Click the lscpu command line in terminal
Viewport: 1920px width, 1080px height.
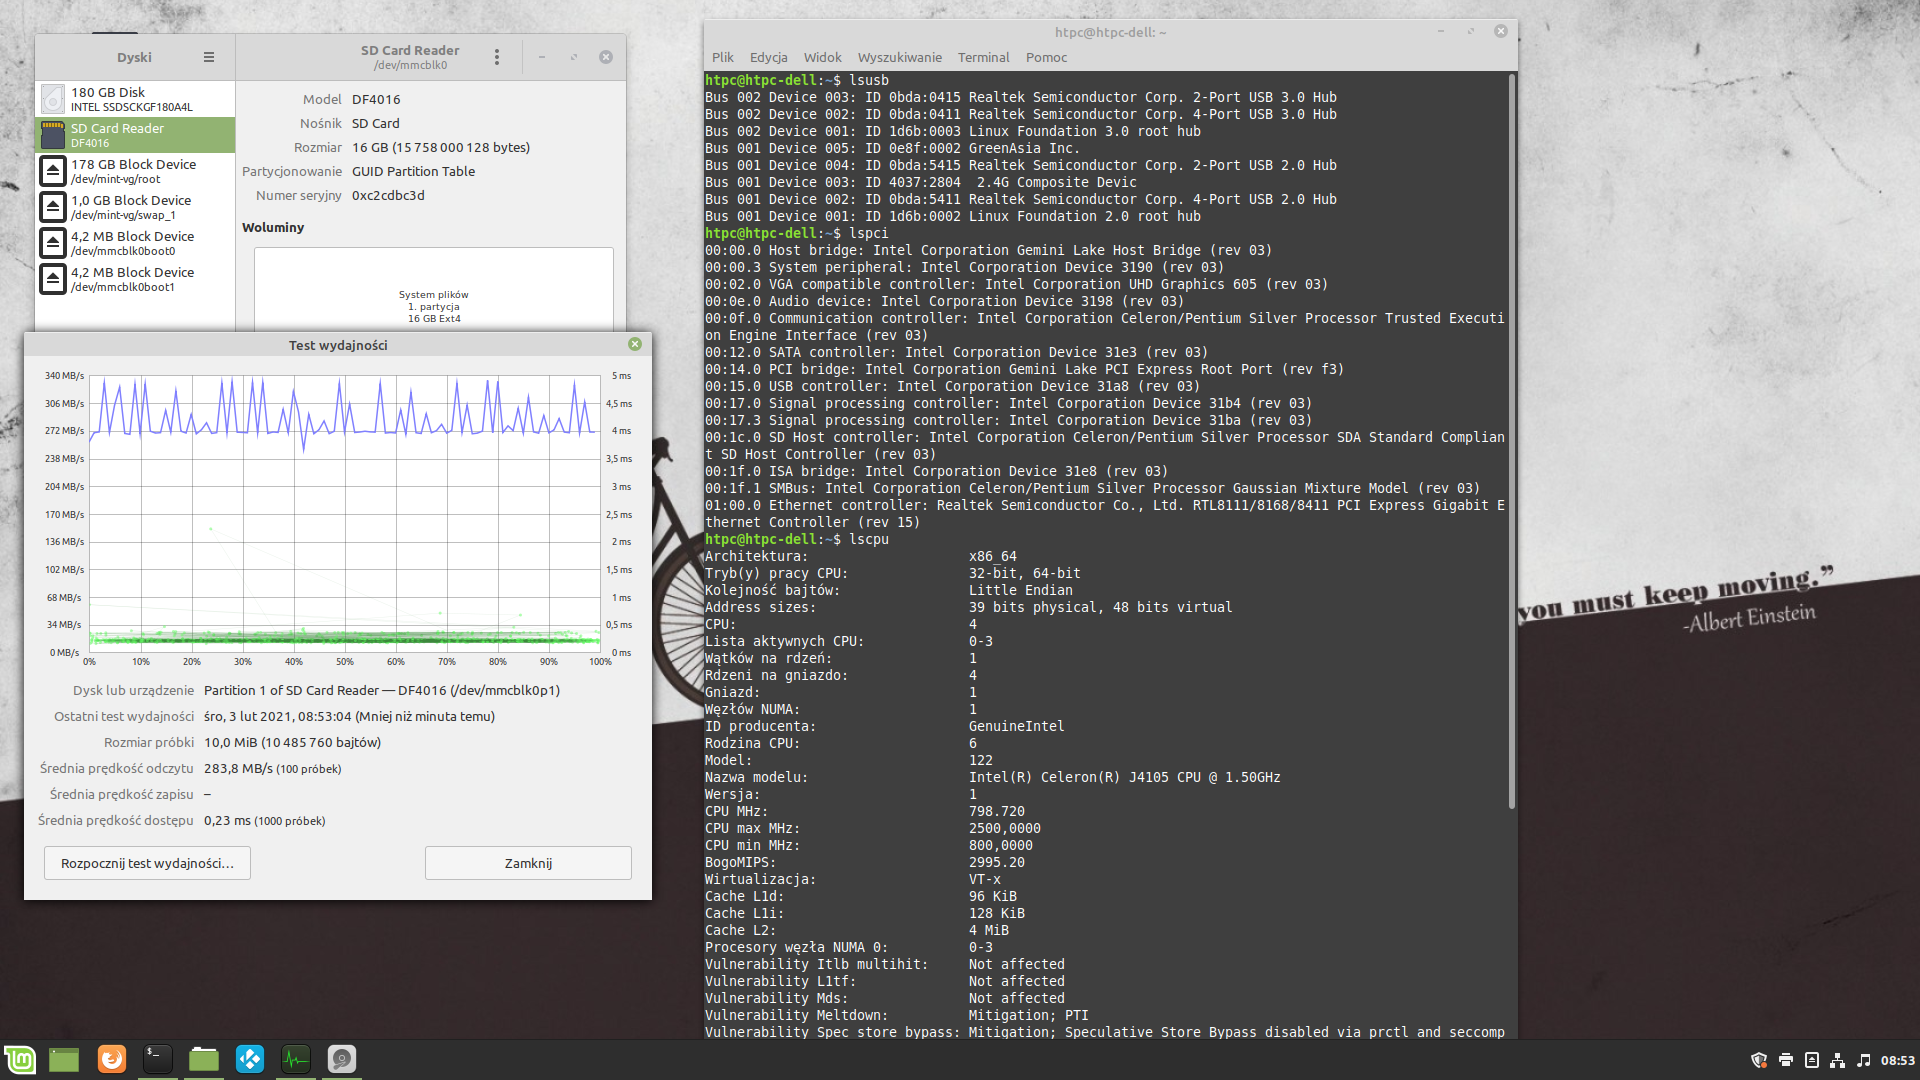(x=797, y=539)
